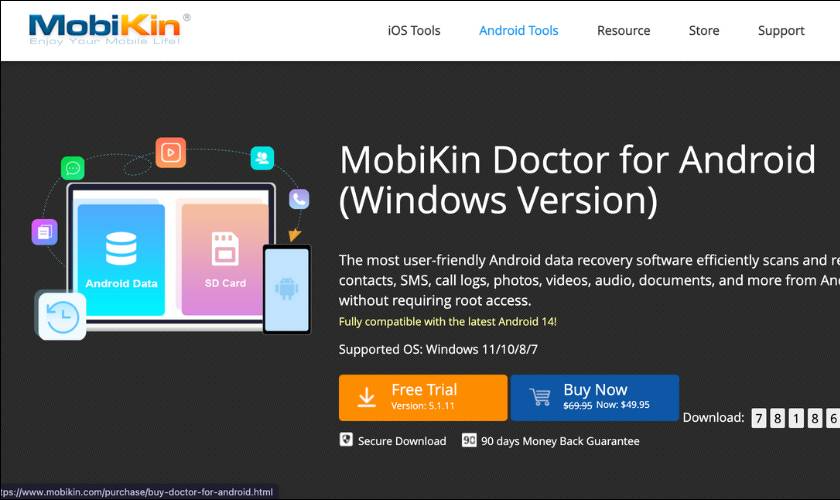Click the SD Card tile

pos(225,260)
